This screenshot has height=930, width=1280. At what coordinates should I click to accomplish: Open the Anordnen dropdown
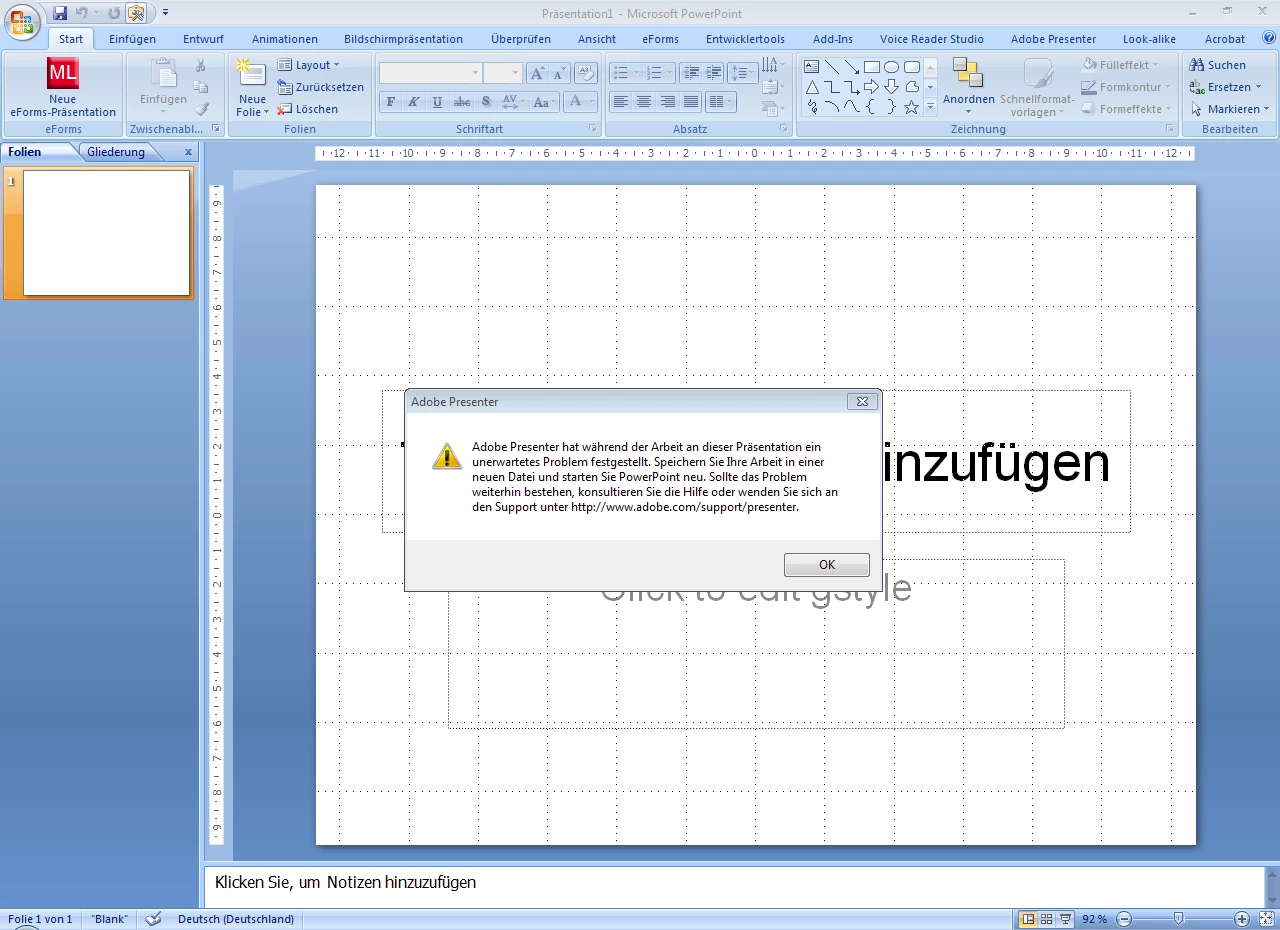coord(968,87)
